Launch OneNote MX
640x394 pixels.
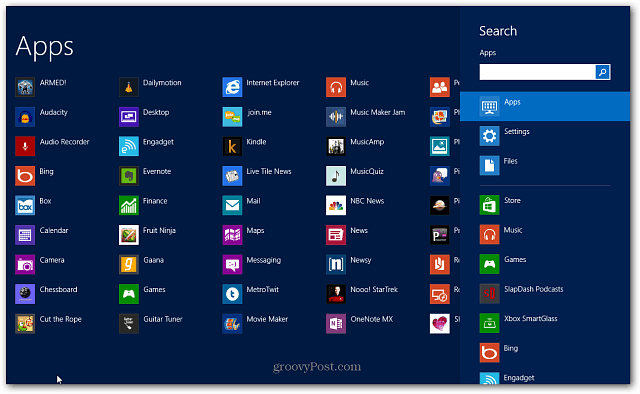pyautogui.click(x=336, y=324)
